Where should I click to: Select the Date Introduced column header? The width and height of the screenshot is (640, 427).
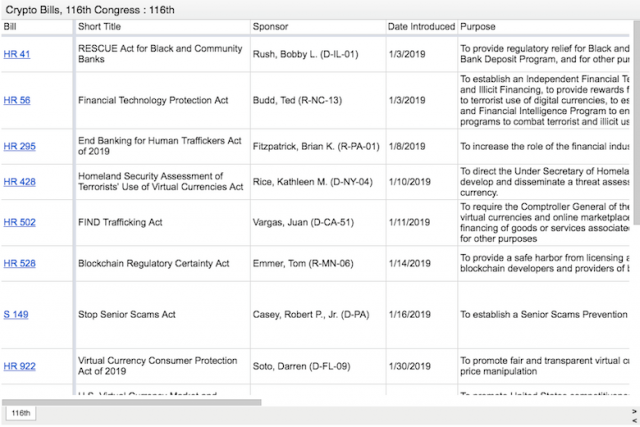tap(422, 27)
